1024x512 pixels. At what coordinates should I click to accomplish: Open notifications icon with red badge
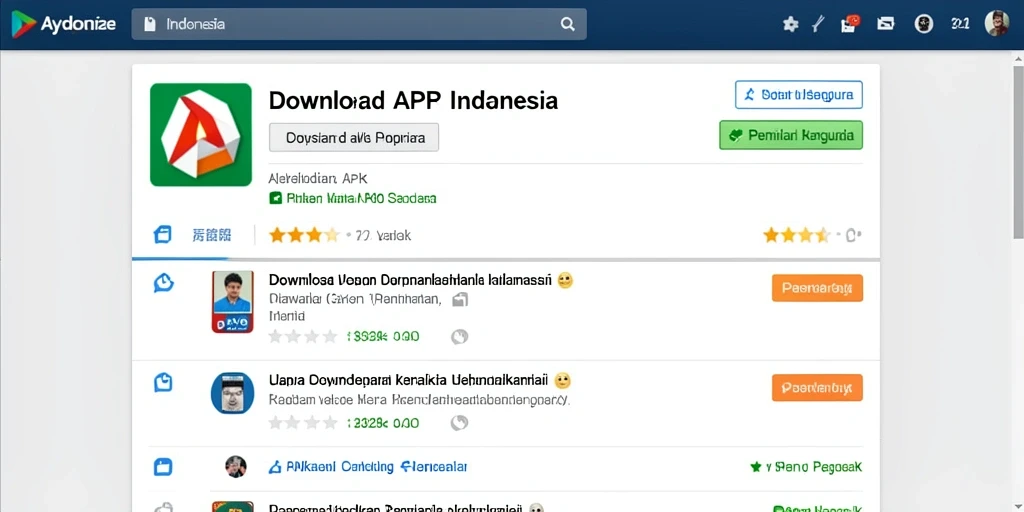click(850, 24)
